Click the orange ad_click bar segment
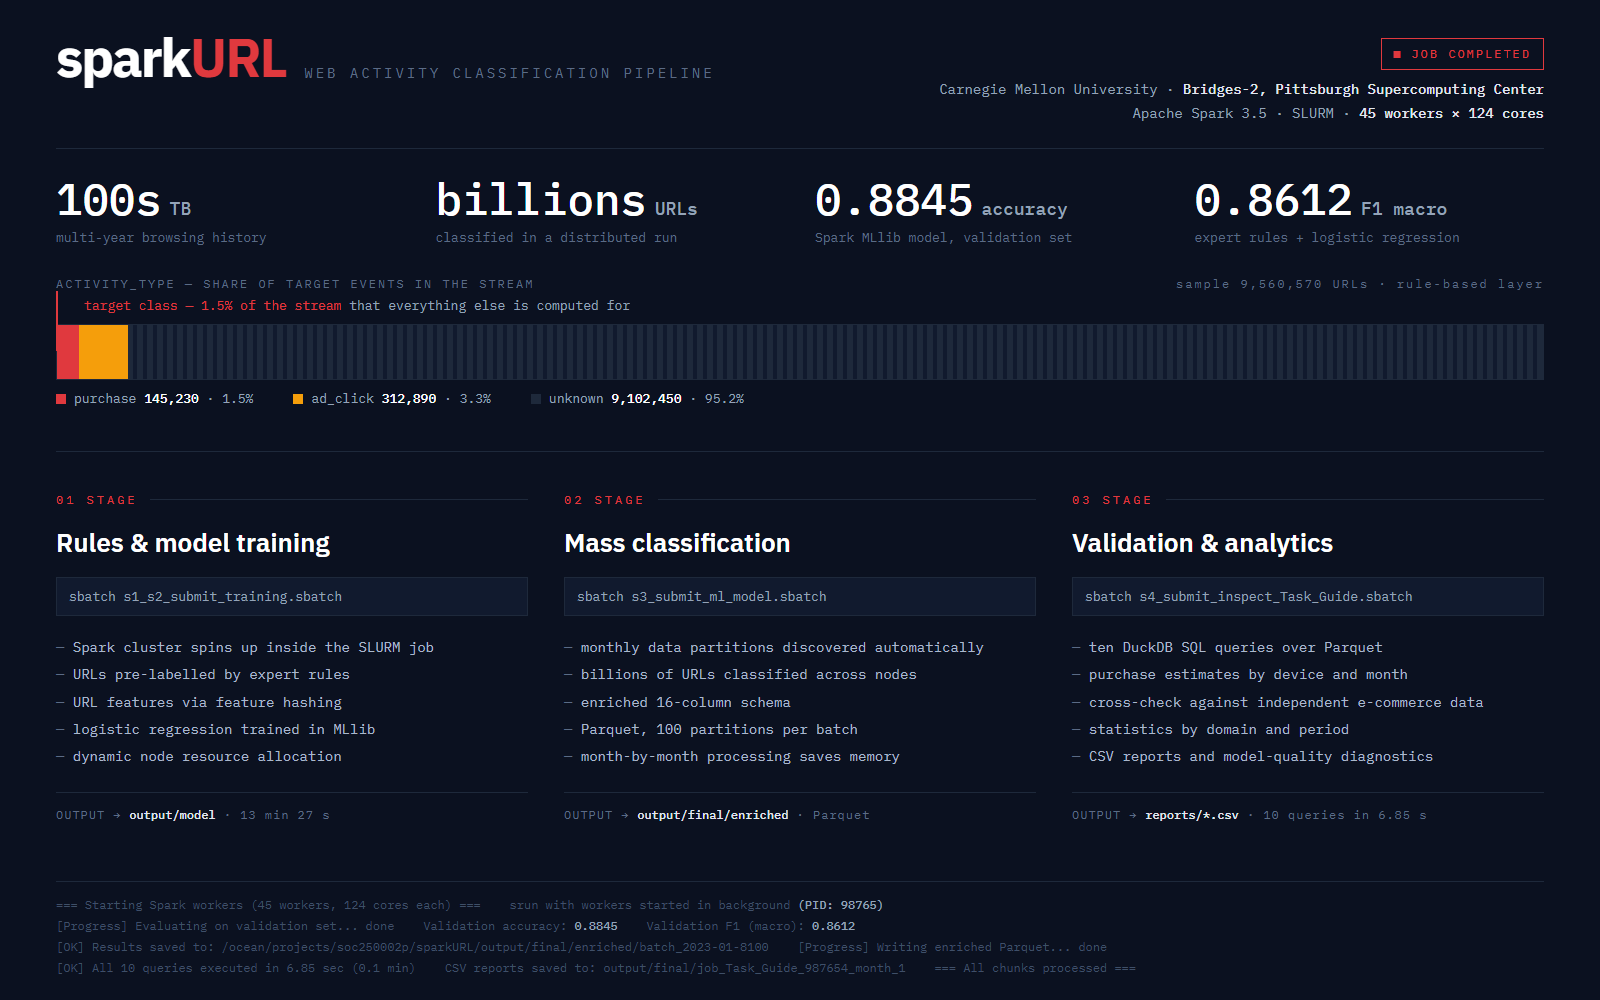Image resolution: width=1600 pixels, height=1000 pixels. [x=103, y=352]
